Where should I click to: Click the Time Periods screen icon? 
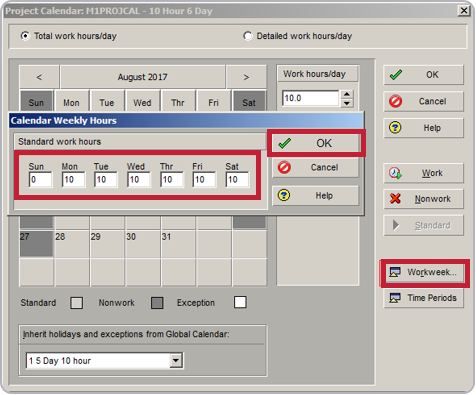[x=395, y=298]
